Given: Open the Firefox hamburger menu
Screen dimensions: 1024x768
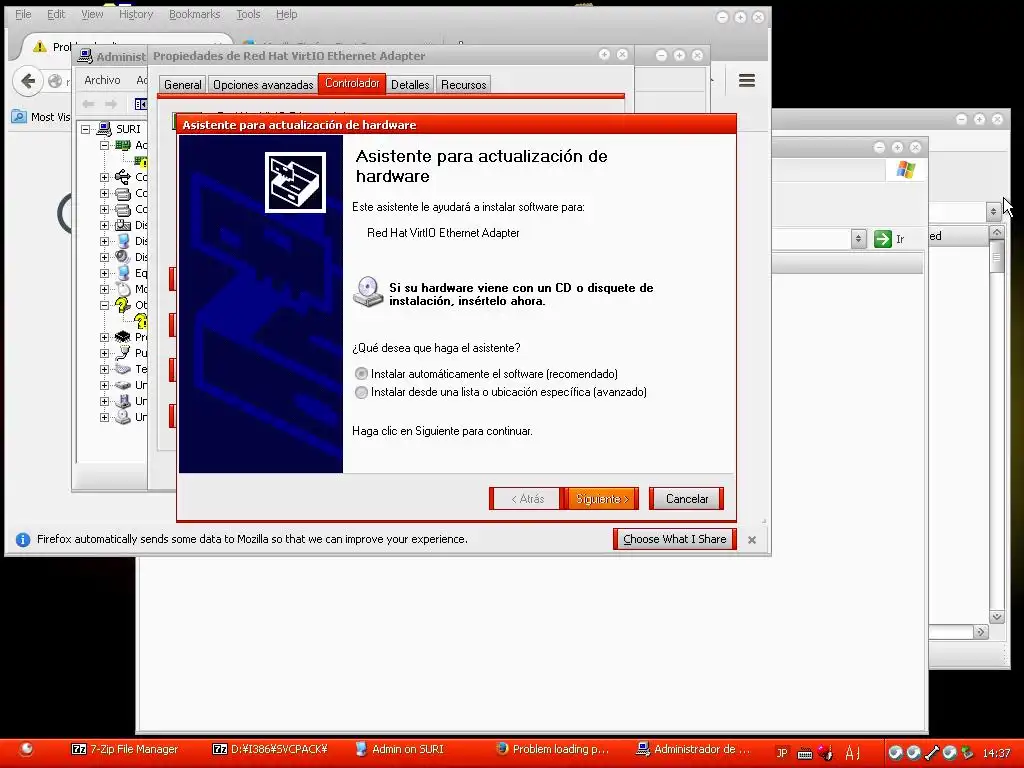Looking at the screenshot, I should pos(746,80).
